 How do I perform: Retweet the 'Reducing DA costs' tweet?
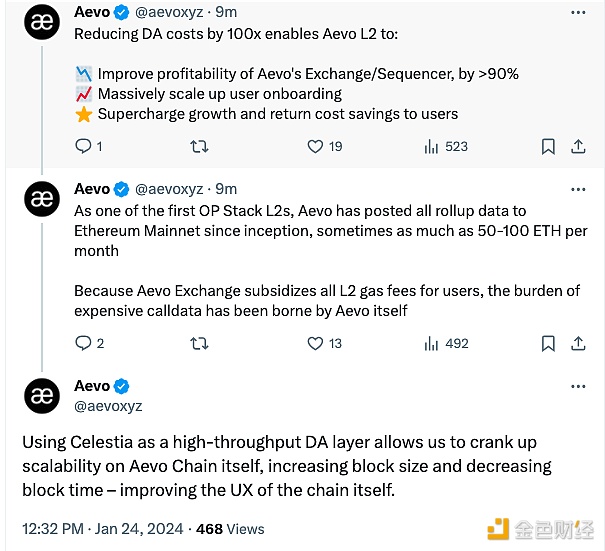tap(199, 146)
